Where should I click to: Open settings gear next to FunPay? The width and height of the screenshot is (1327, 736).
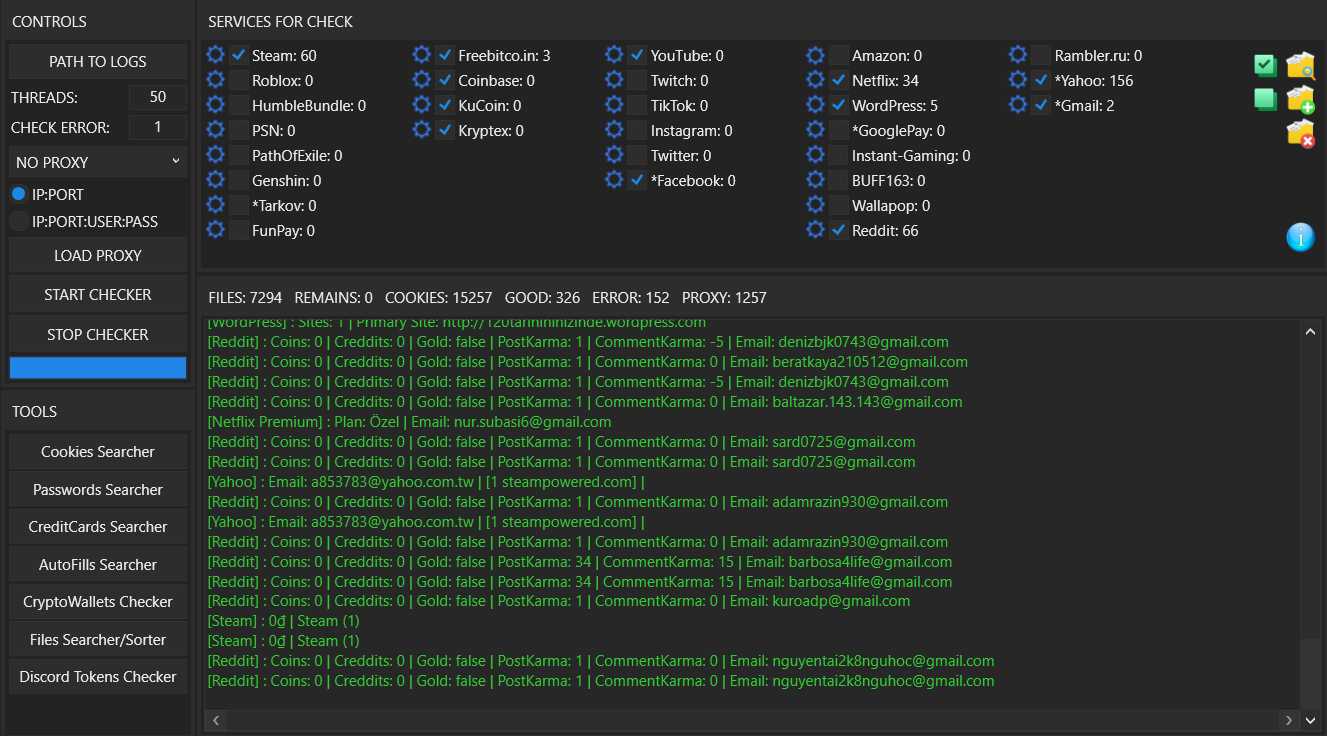[215, 230]
